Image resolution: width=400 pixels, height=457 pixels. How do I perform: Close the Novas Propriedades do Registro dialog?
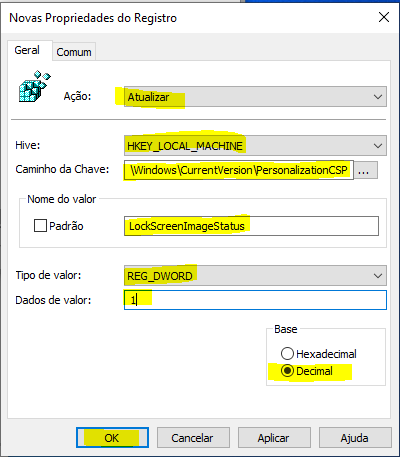pyautogui.click(x=384, y=17)
